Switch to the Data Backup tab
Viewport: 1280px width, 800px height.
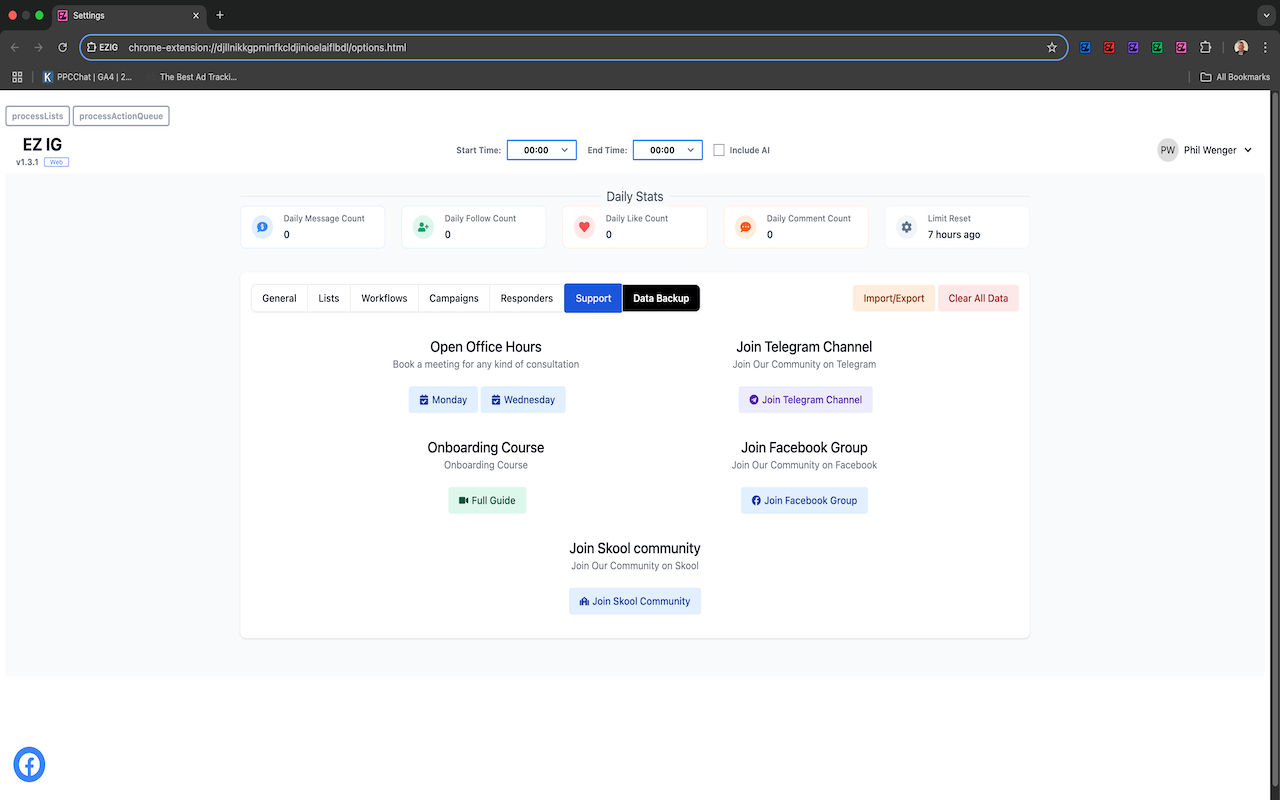click(660, 297)
